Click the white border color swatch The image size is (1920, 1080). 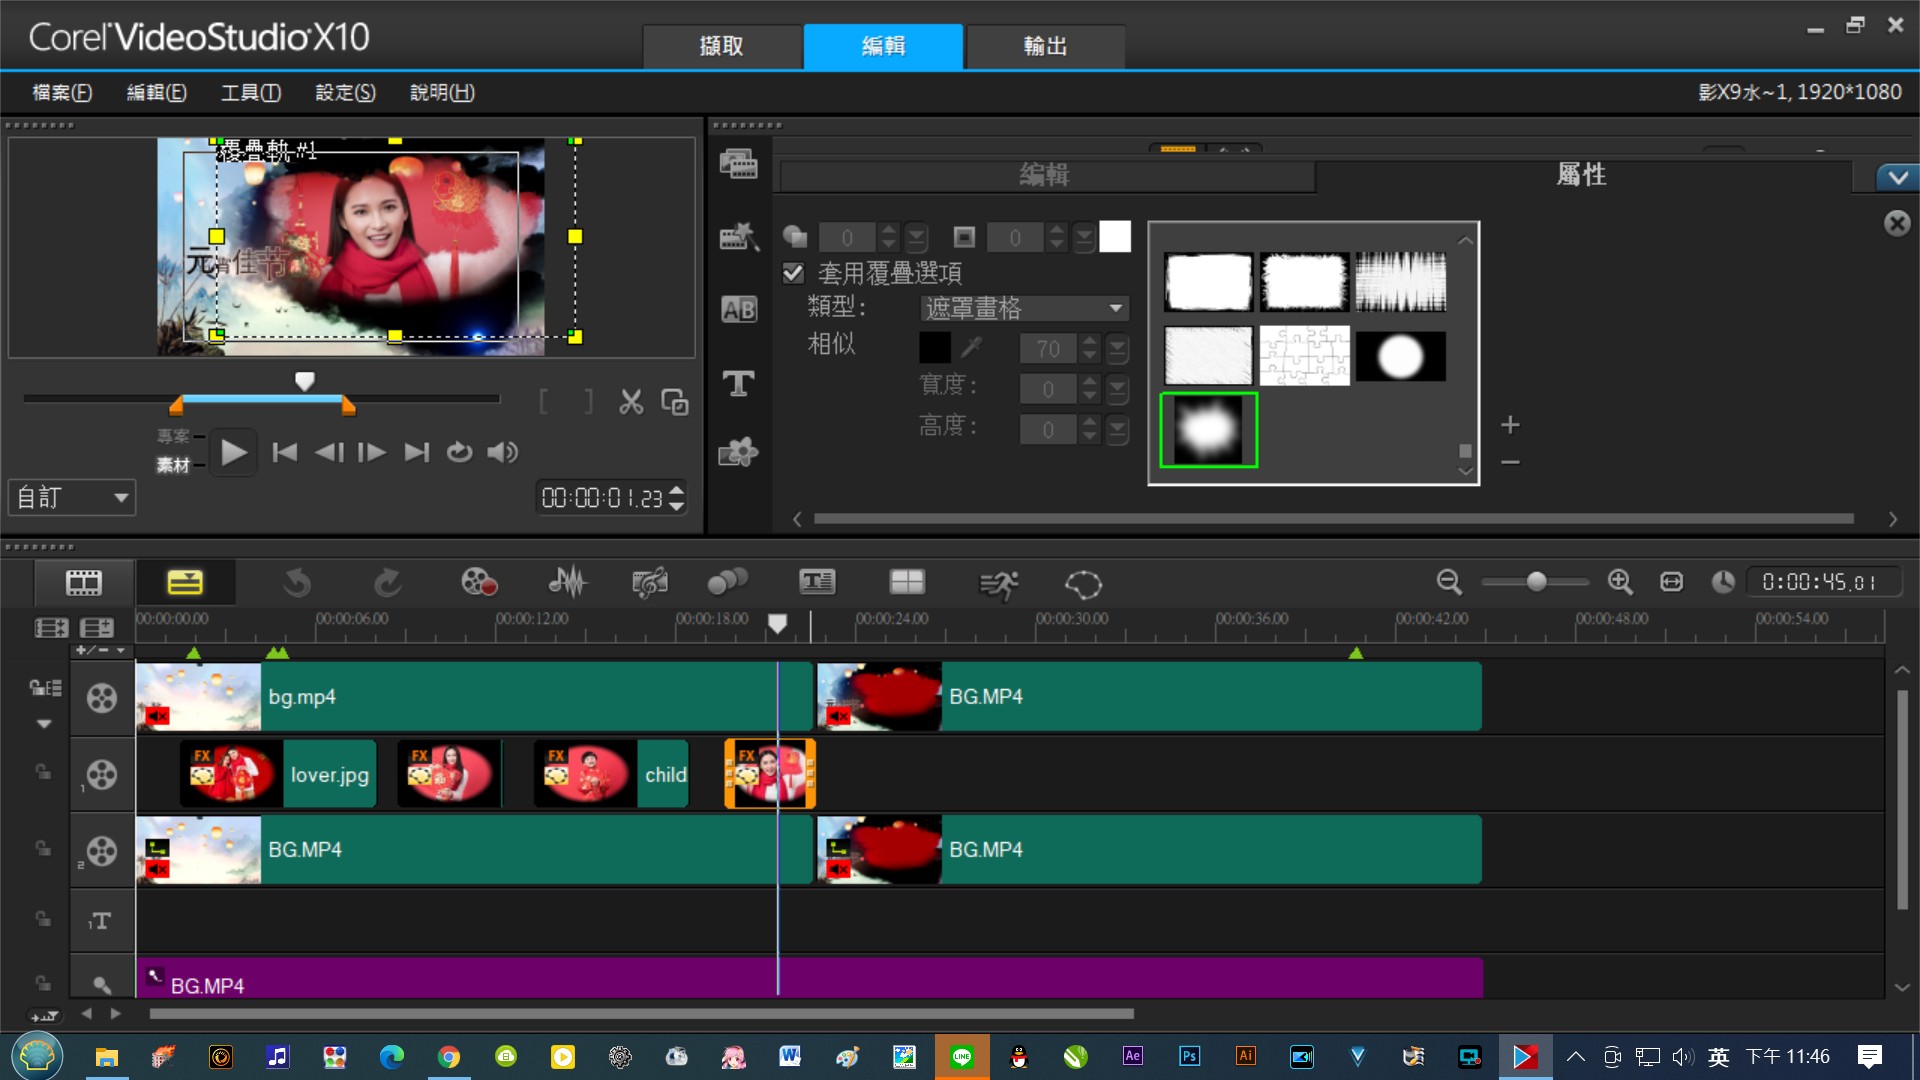[x=1115, y=237]
